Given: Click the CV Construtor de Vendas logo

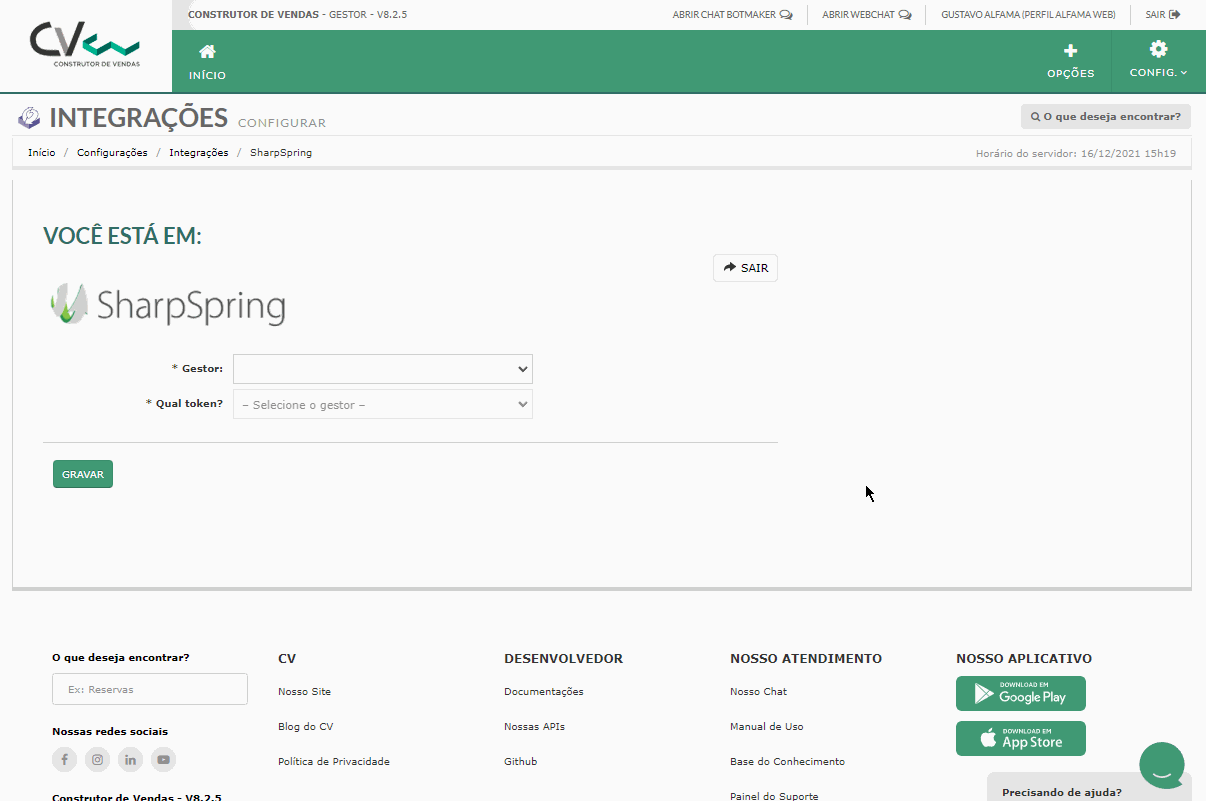Looking at the screenshot, I should click(84, 45).
